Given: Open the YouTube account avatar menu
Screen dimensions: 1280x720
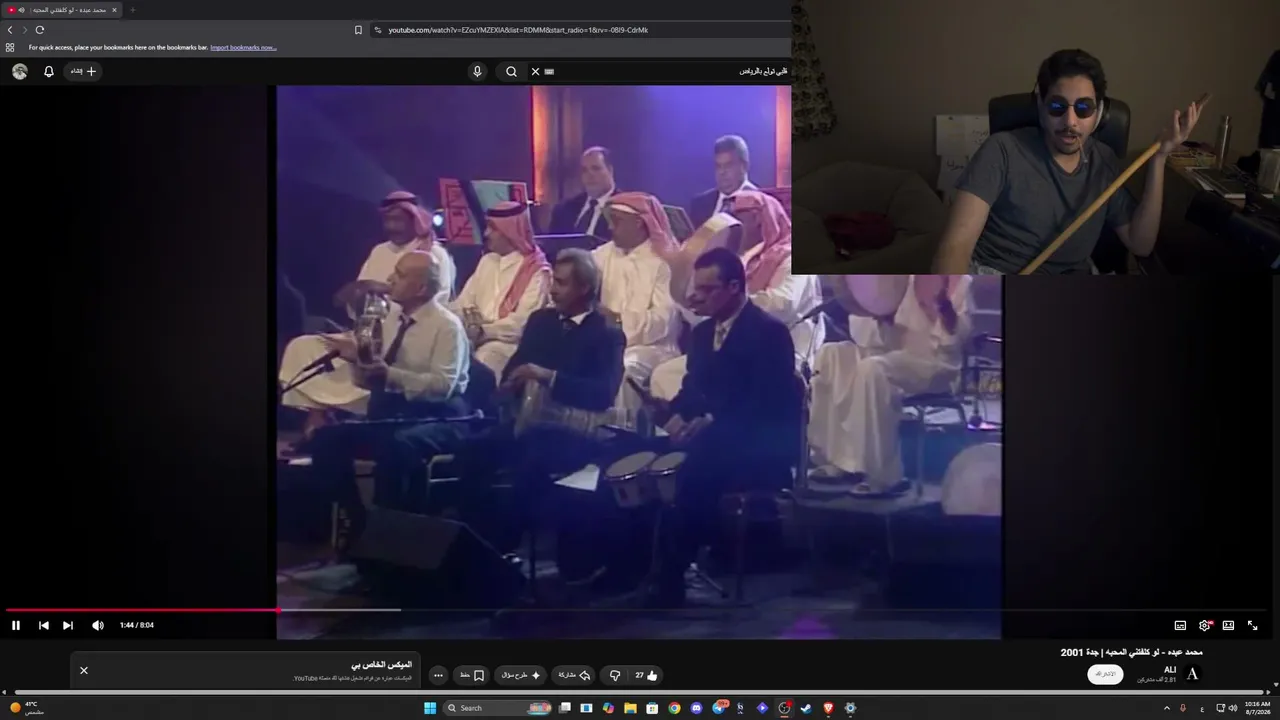Looking at the screenshot, I should (20, 71).
